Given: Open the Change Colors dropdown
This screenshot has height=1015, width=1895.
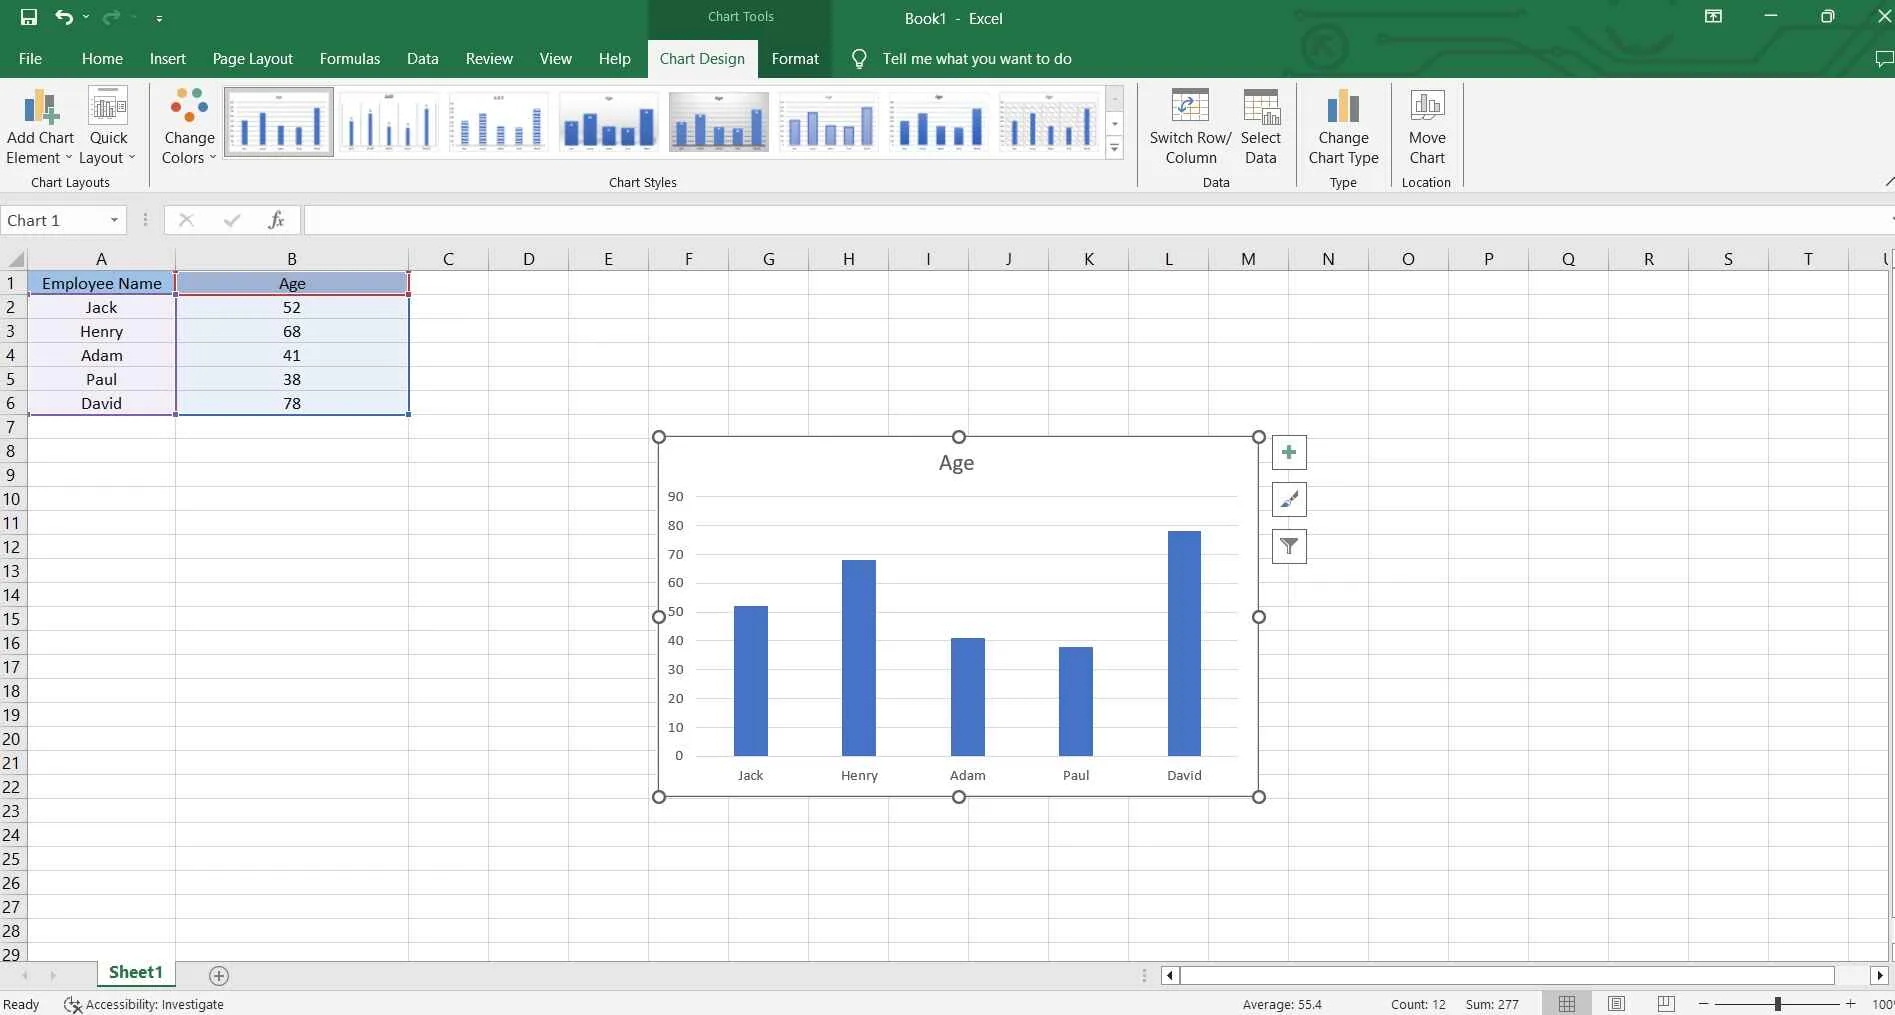Looking at the screenshot, I should pyautogui.click(x=187, y=126).
